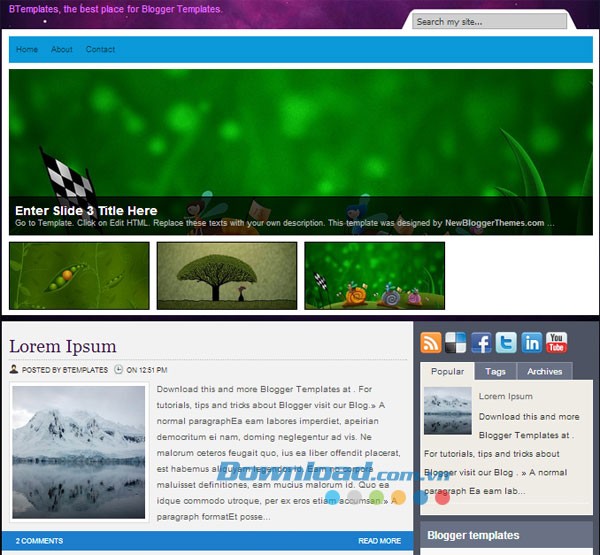Open the Archives tab
Viewport: 600px width, 555px height.
(x=544, y=371)
